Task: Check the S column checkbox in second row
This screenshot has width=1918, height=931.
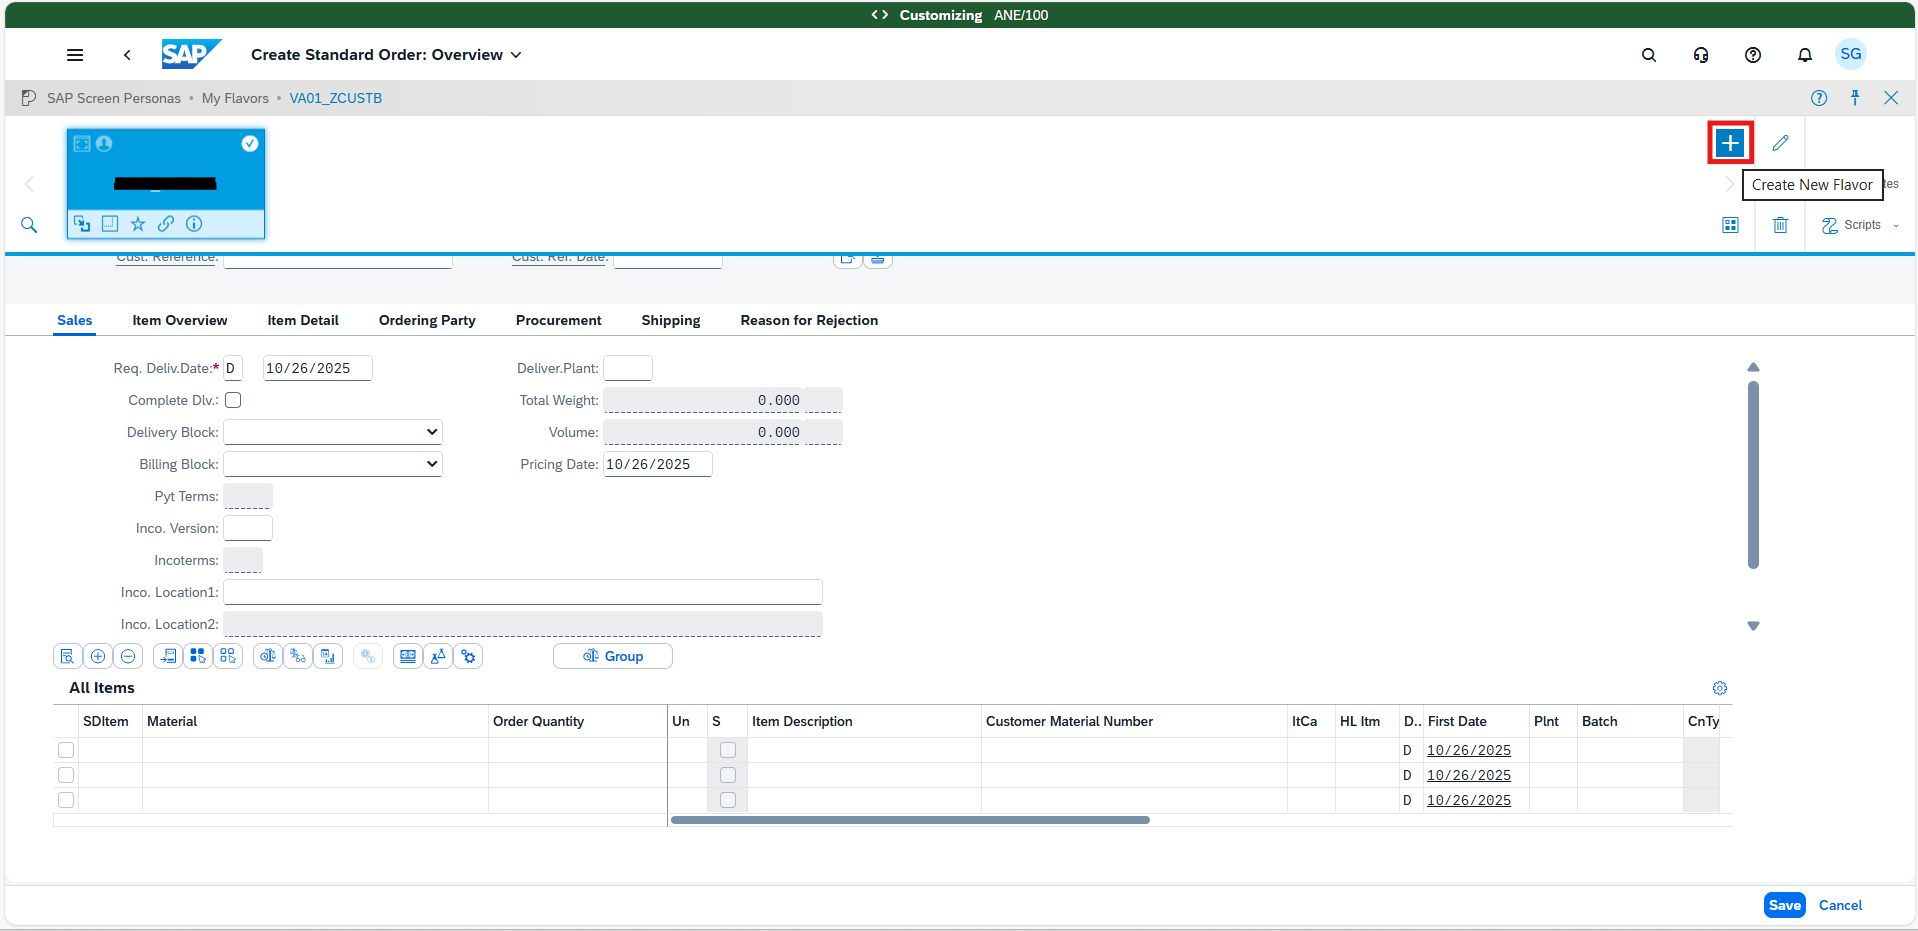Action: [728, 775]
